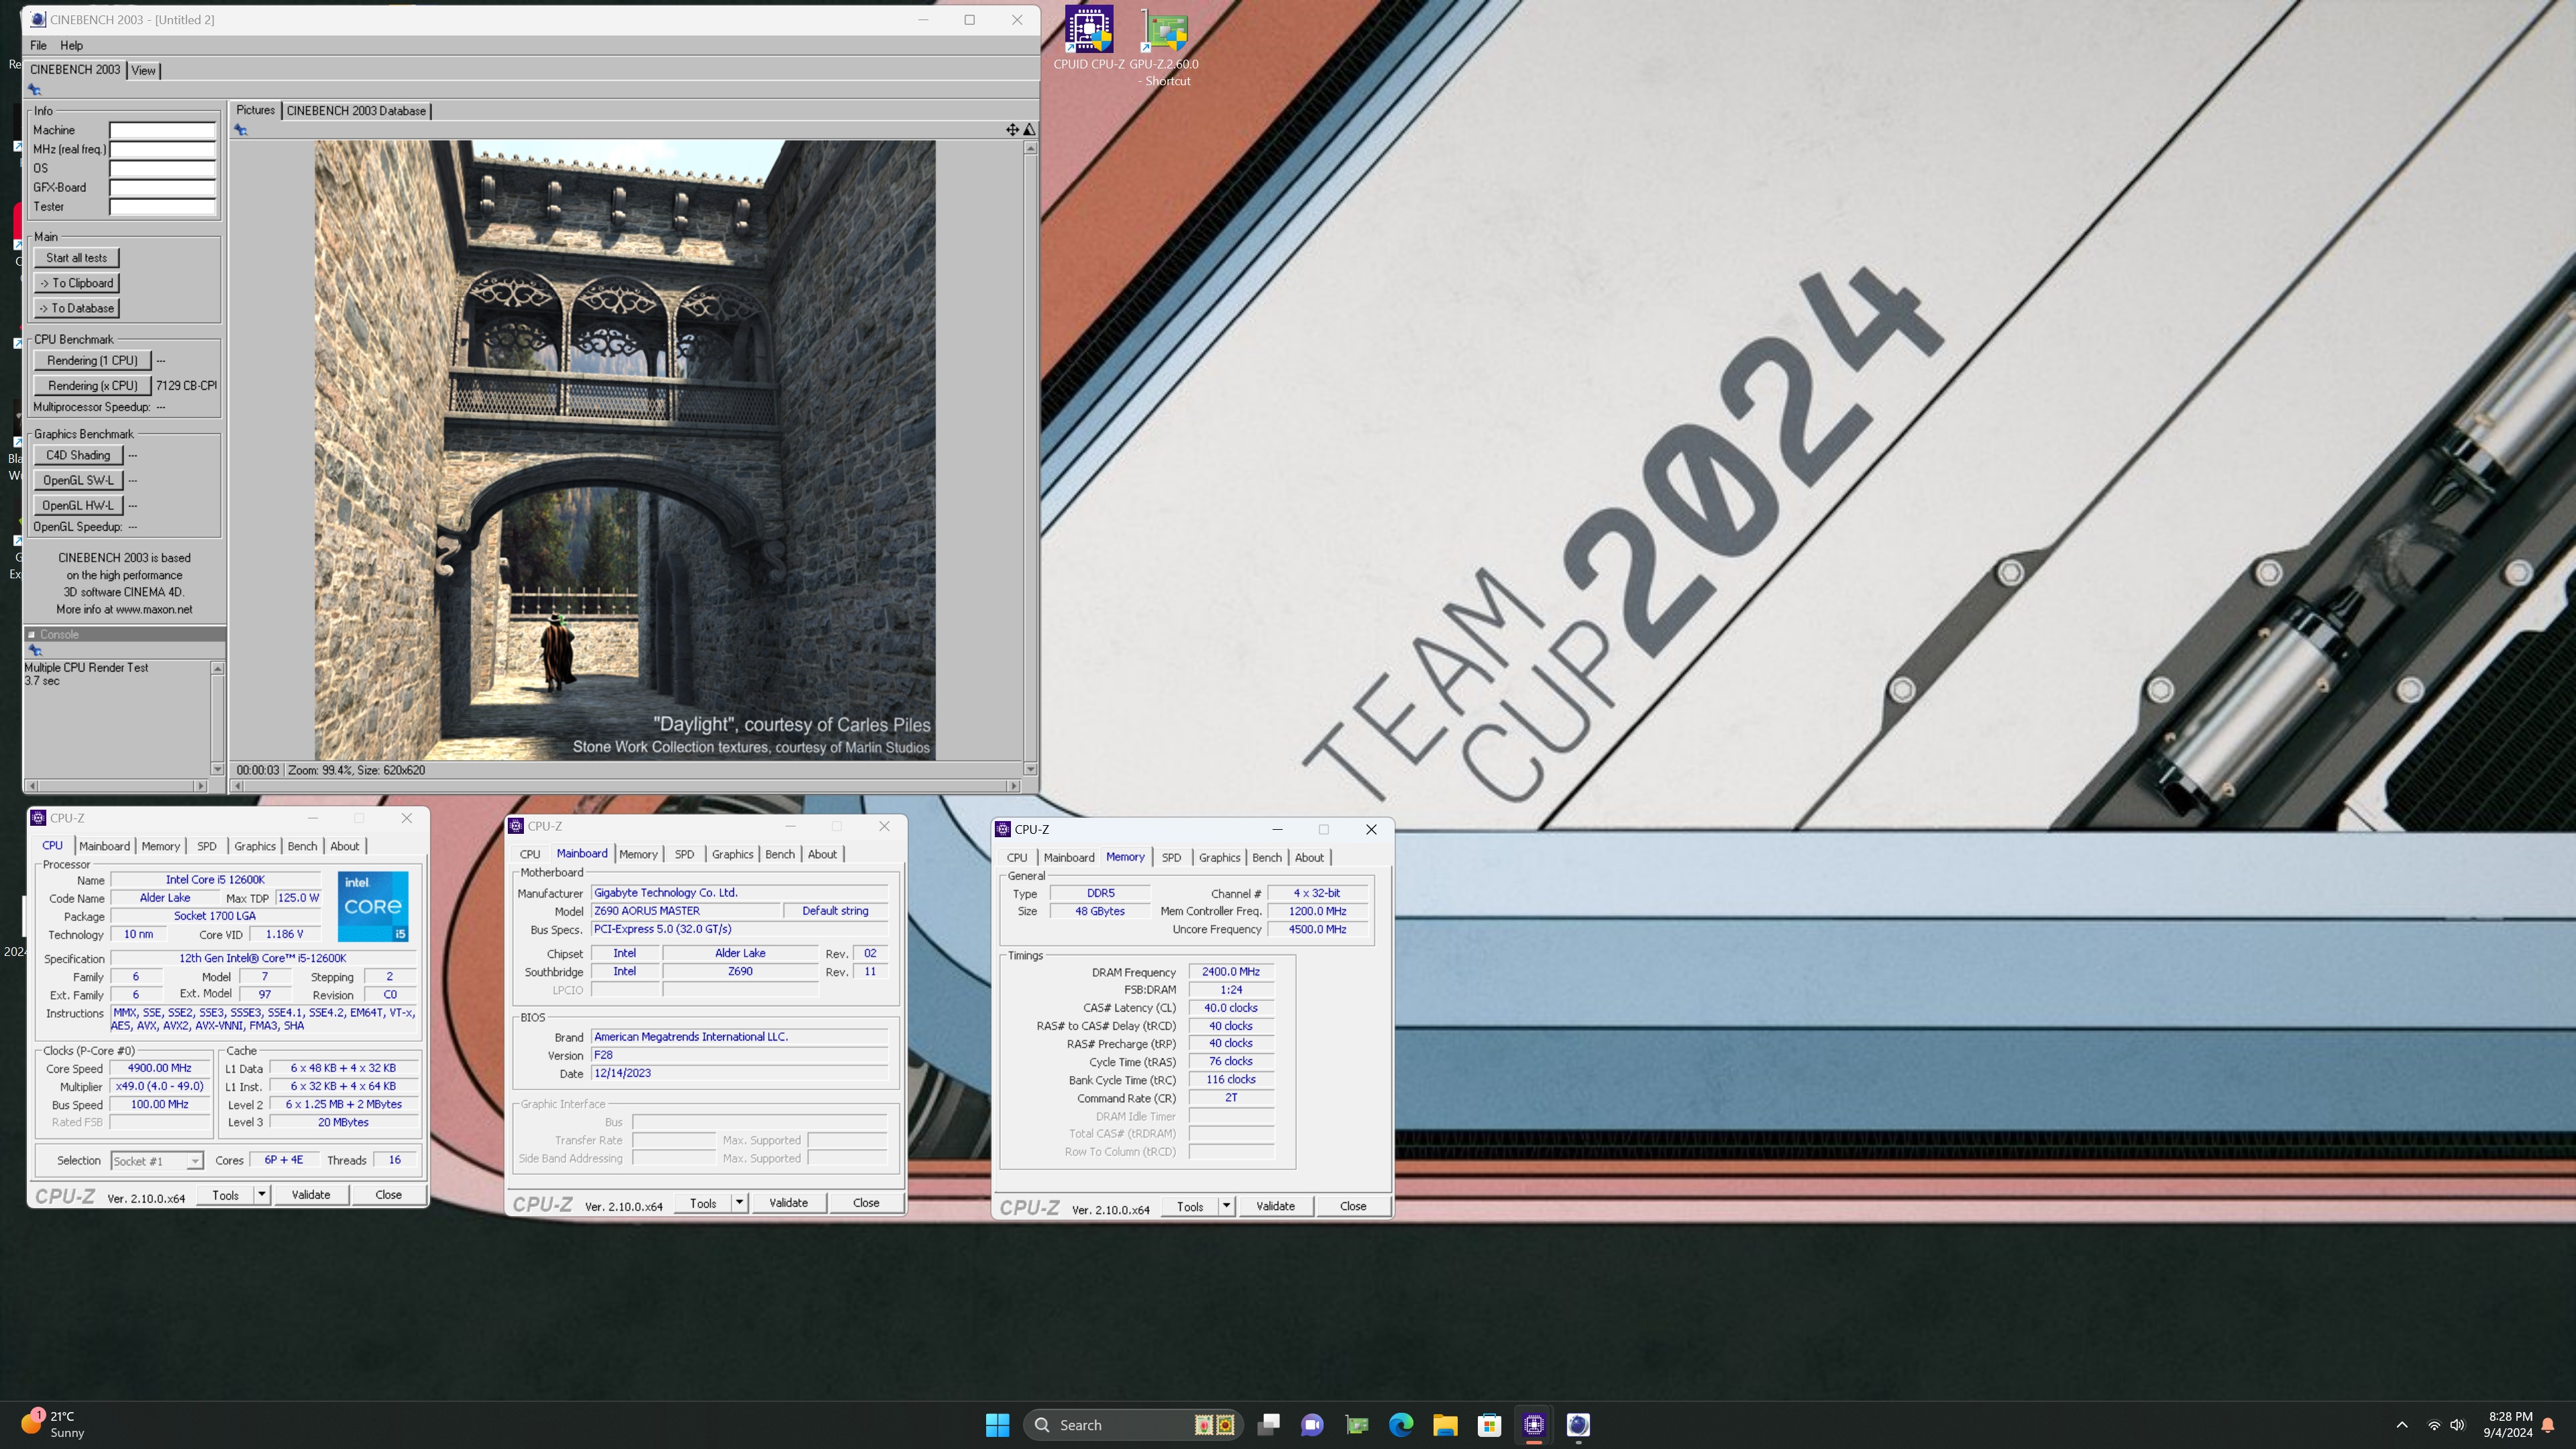Screen dimensions: 2576x1449
Task: Show hidden system tray icons
Action: coord(2402,1425)
